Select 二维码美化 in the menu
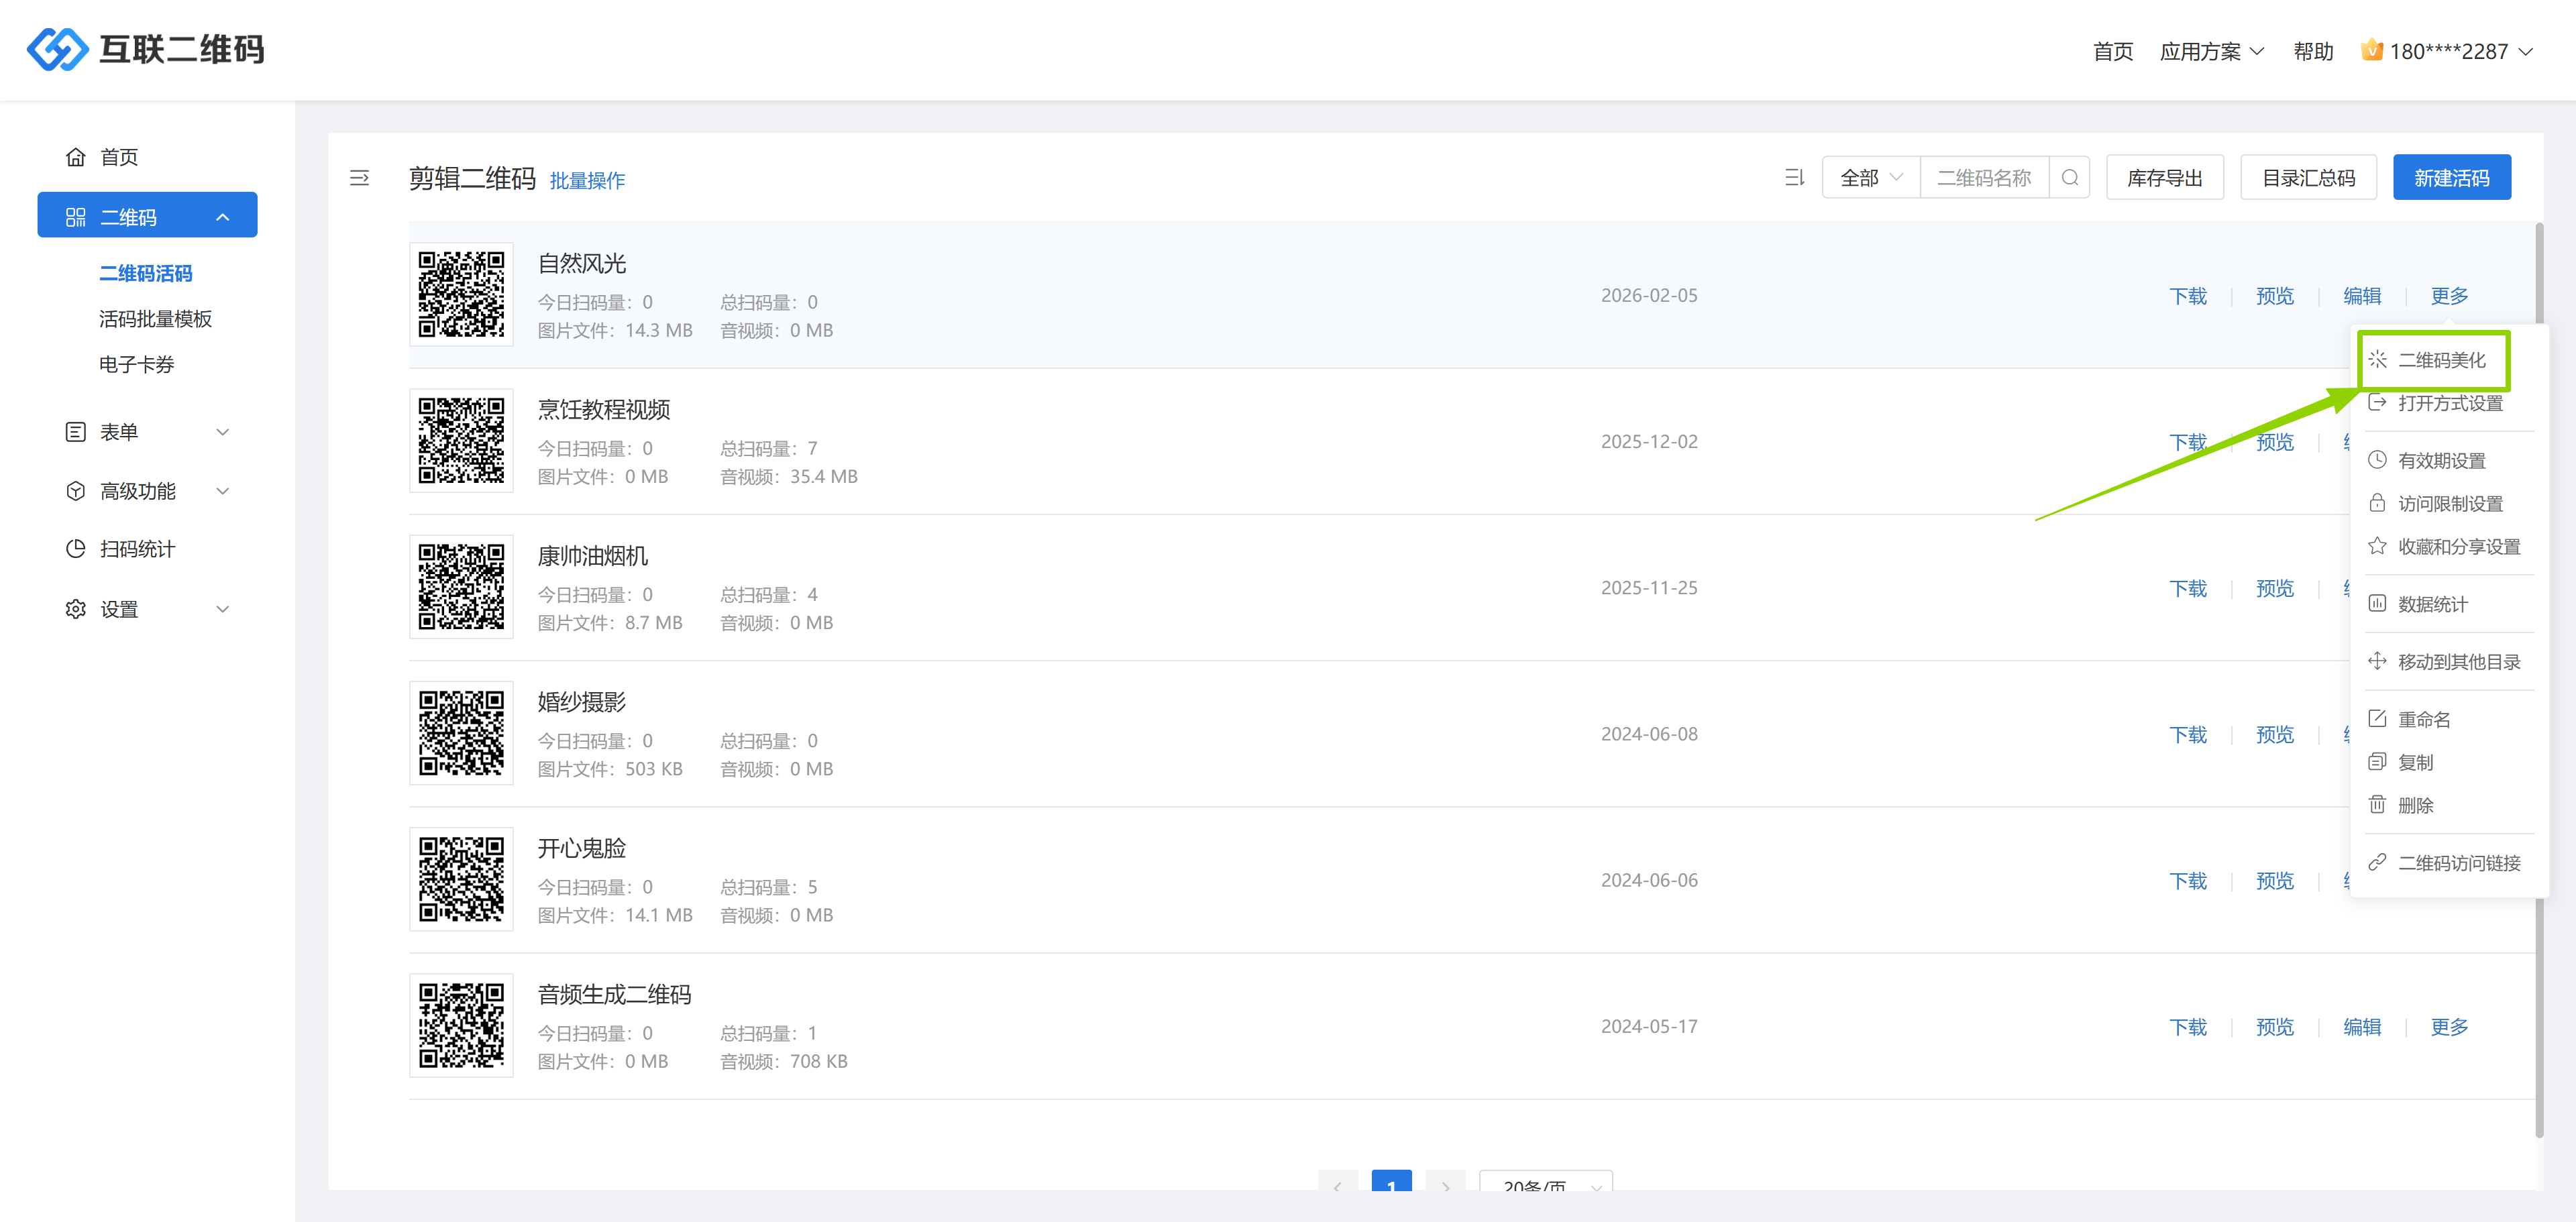2576x1222 pixels. [x=2440, y=360]
